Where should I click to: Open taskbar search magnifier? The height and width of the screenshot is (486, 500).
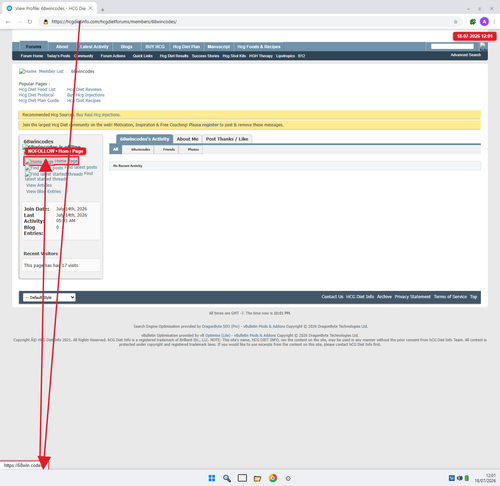point(227,478)
